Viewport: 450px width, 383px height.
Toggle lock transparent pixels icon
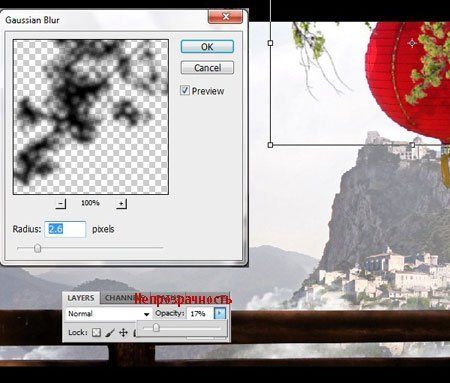point(96,332)
